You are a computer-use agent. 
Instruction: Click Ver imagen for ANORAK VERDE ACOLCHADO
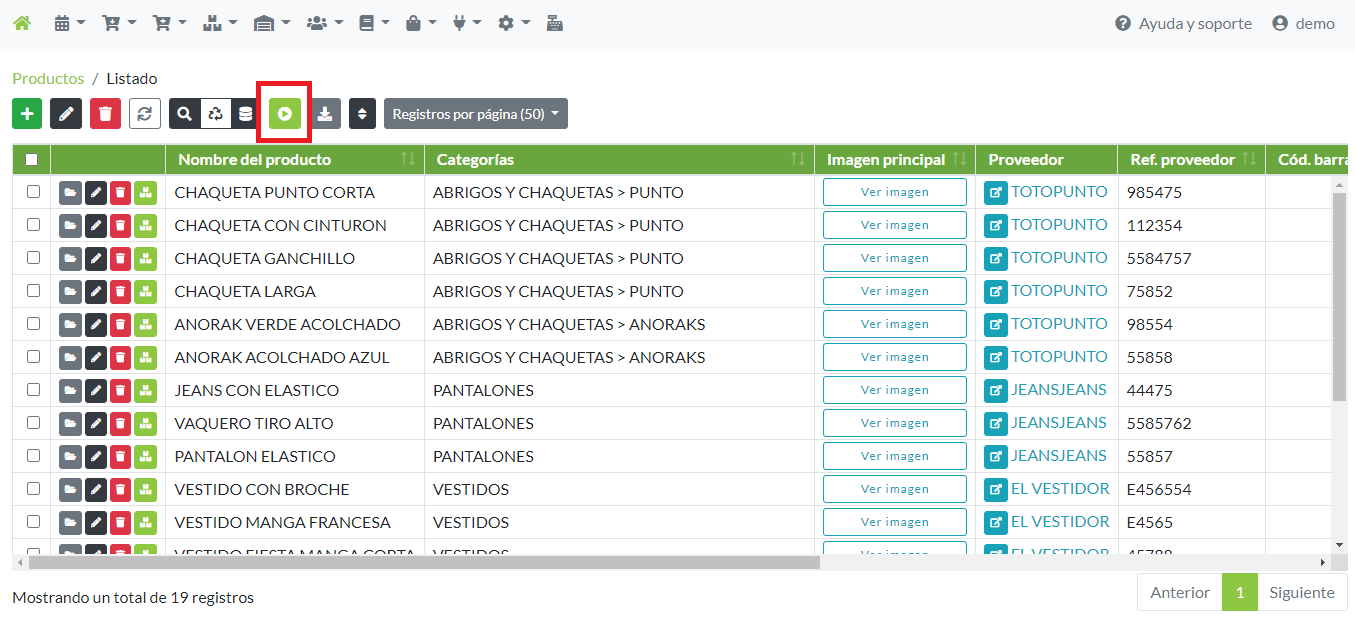click(894, 324)
